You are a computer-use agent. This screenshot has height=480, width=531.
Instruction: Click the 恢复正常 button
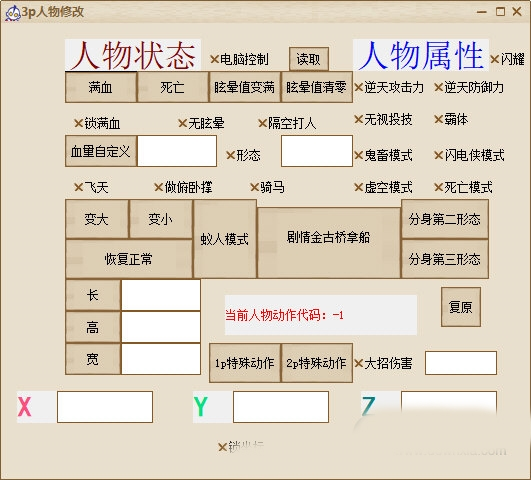pyautogui.click(x=129, y=259)
